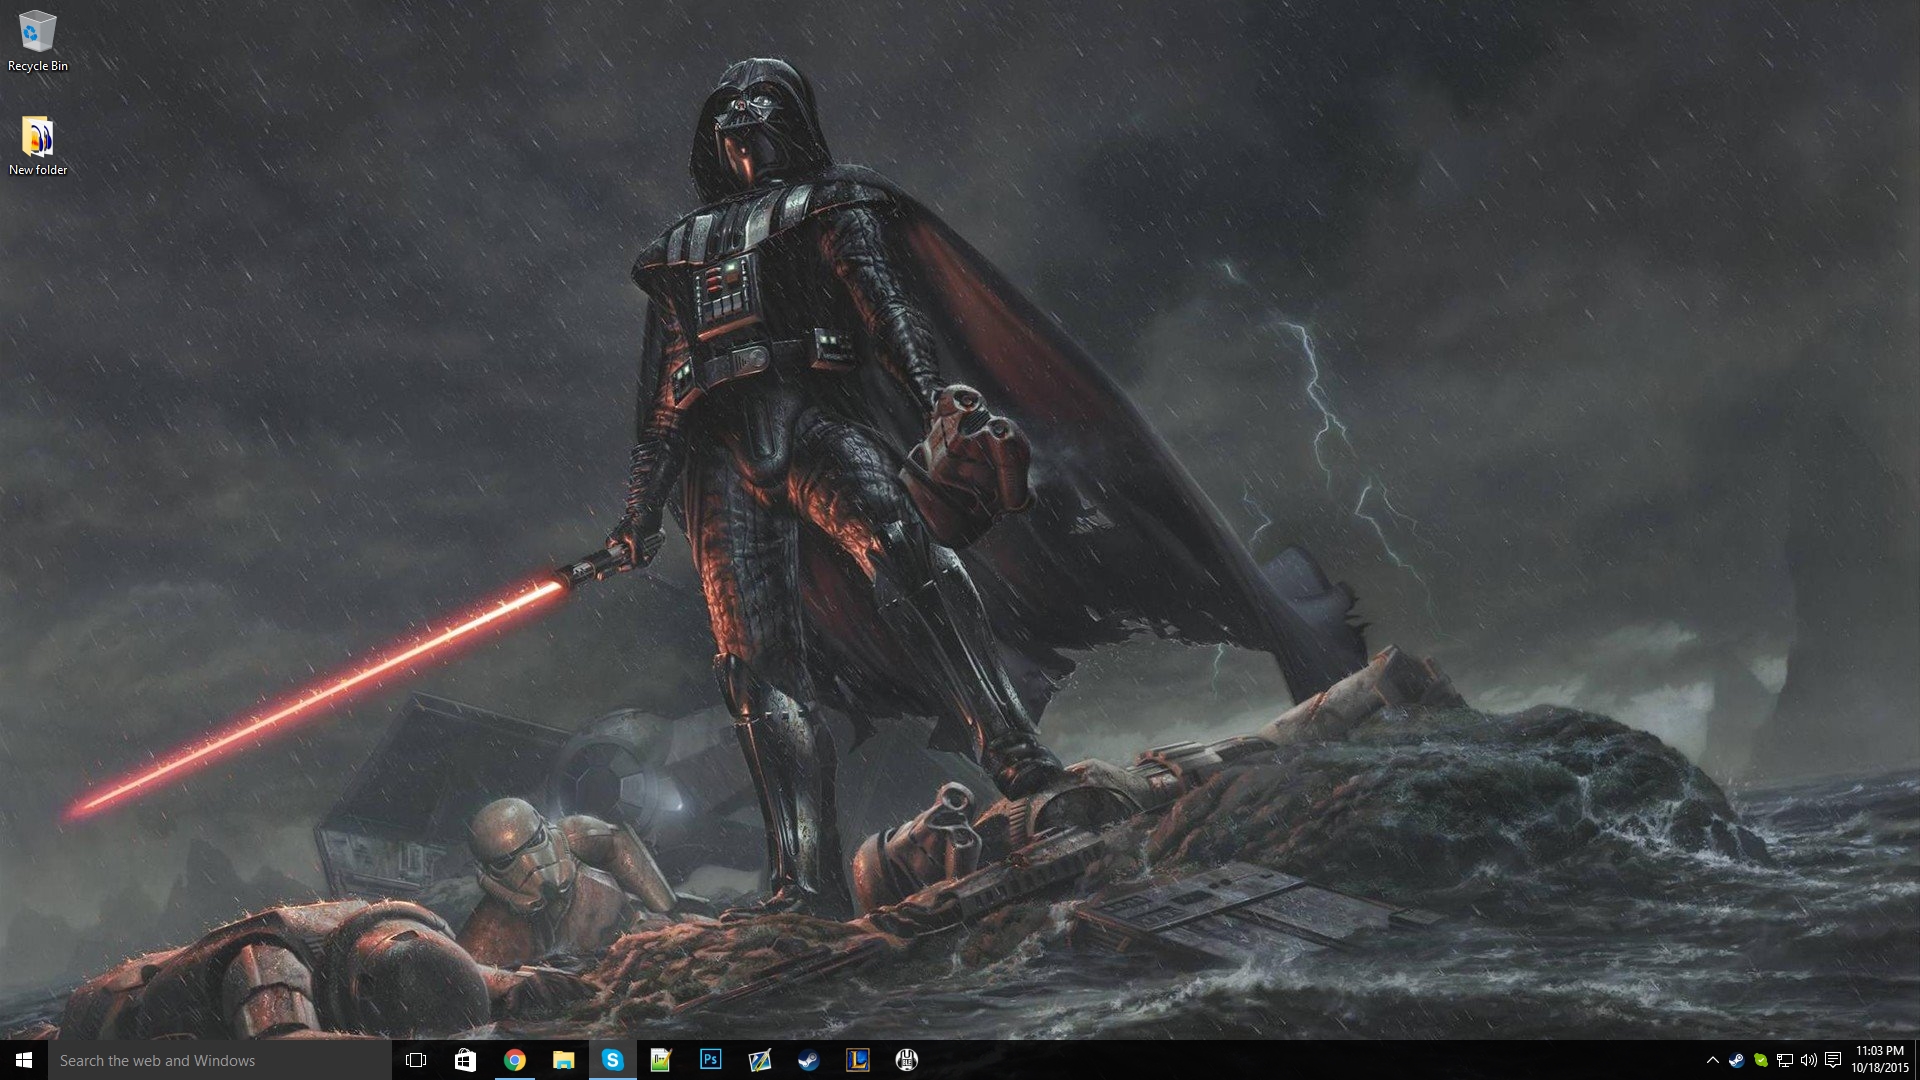Open League of Legends from the taskbar
The height and width of the screenshot is (1080, 1920).
857,1061
